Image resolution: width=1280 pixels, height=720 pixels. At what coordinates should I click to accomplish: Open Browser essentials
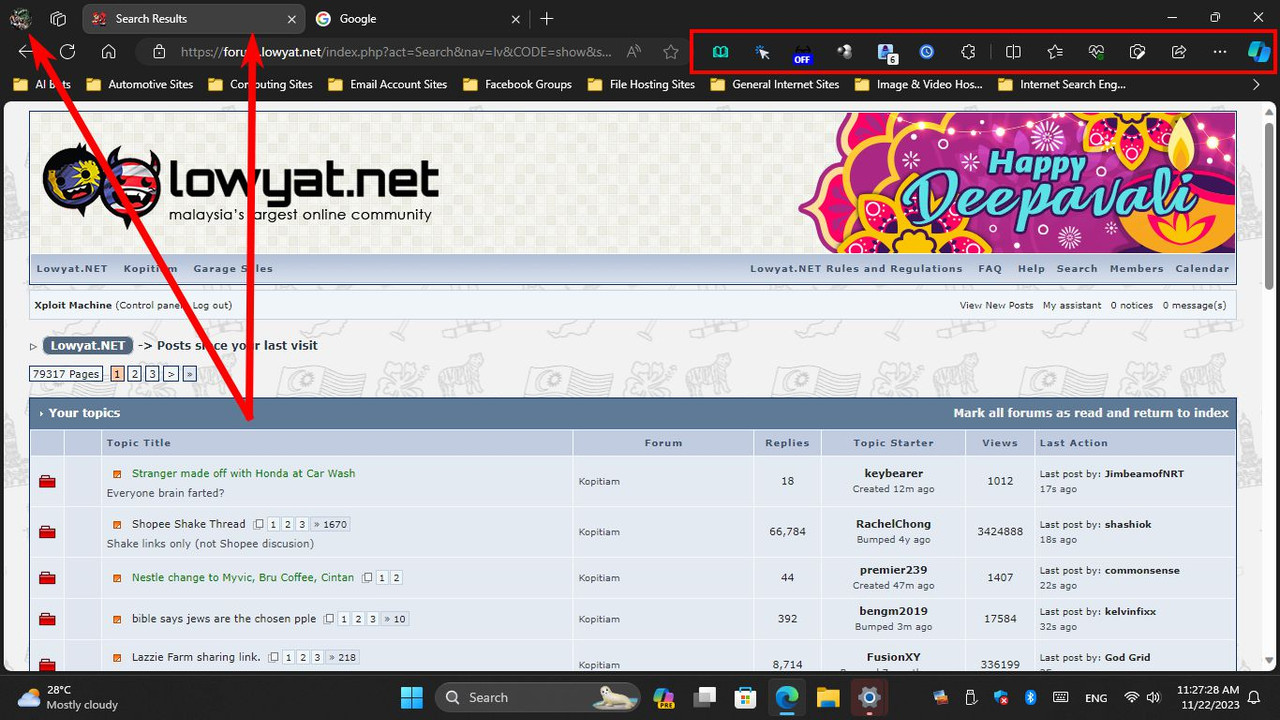1096,51
